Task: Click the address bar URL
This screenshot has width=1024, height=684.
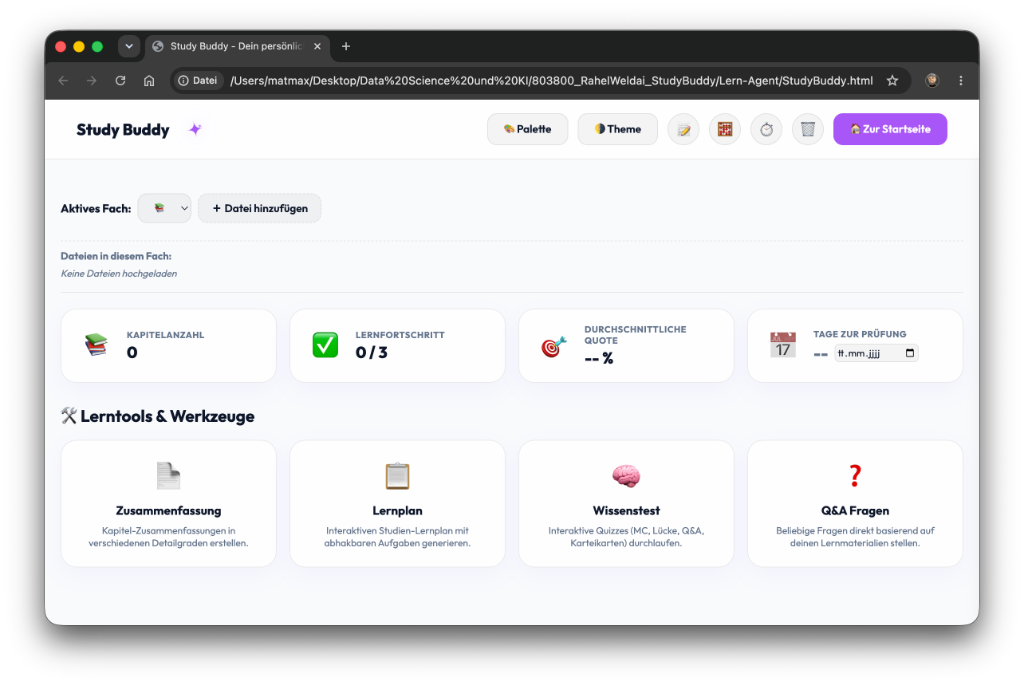Action: [x=551, y=80]
